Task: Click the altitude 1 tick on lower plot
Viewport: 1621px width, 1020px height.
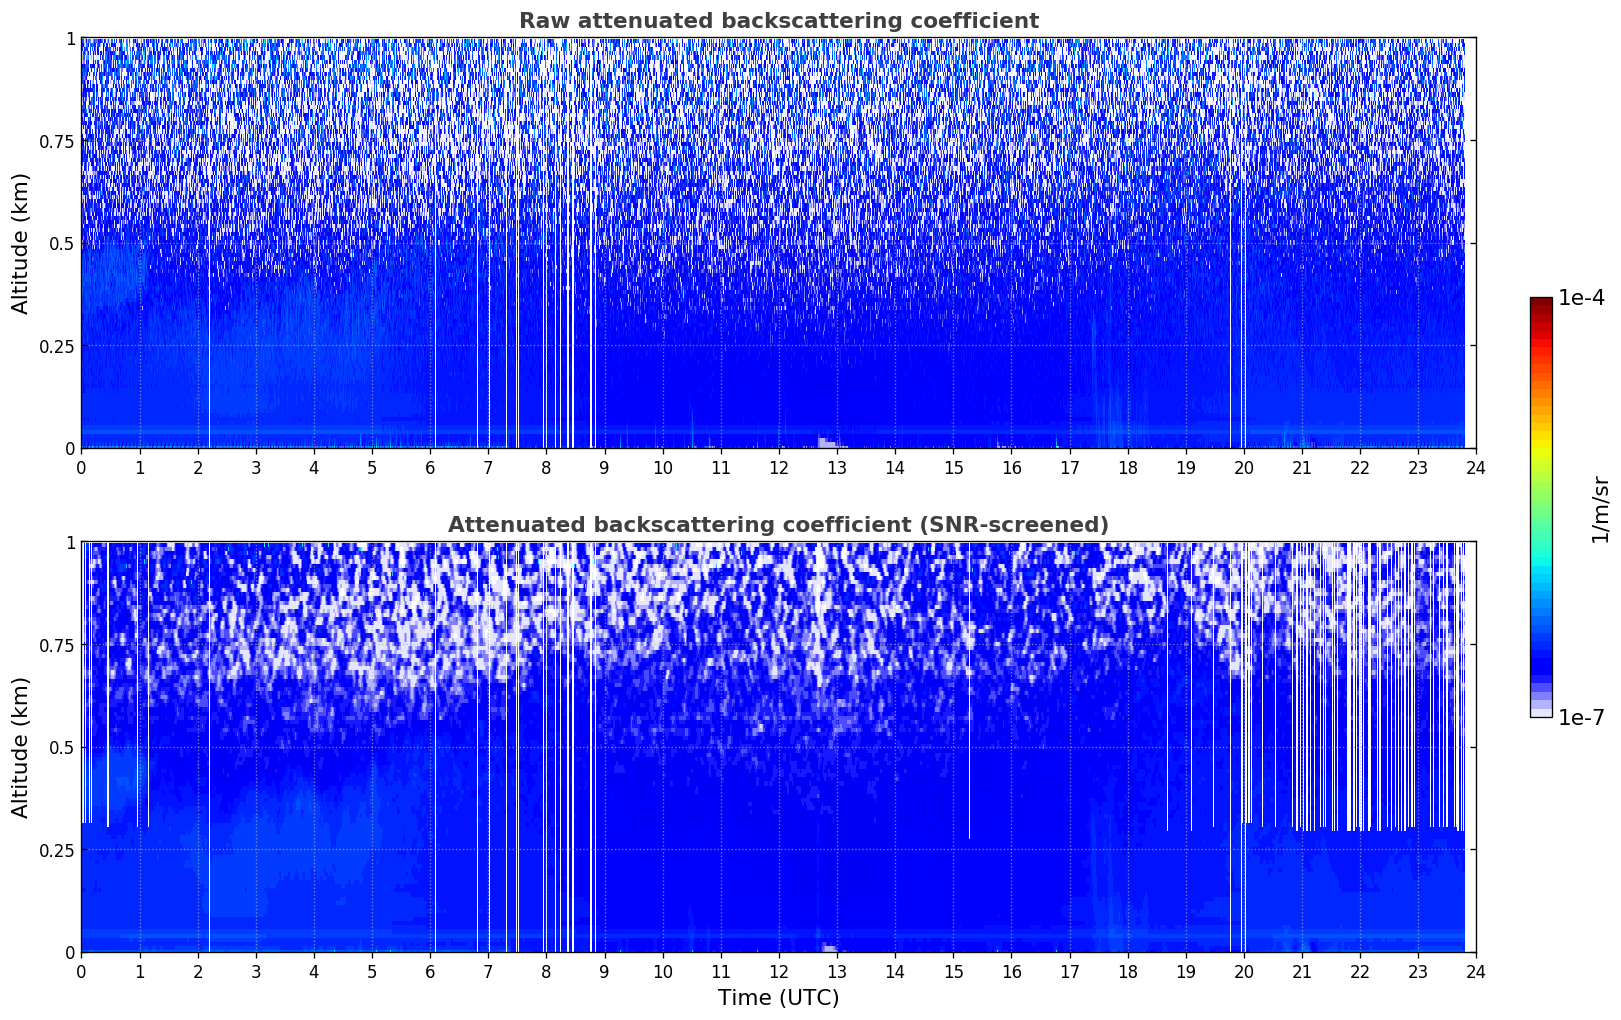Action: 69,542
